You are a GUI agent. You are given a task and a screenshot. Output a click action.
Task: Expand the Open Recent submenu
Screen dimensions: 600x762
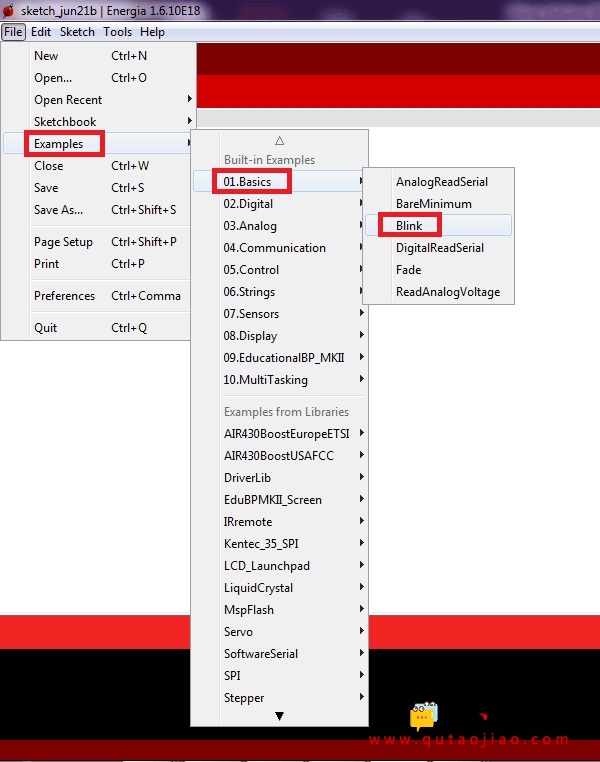tap(97, 100)
